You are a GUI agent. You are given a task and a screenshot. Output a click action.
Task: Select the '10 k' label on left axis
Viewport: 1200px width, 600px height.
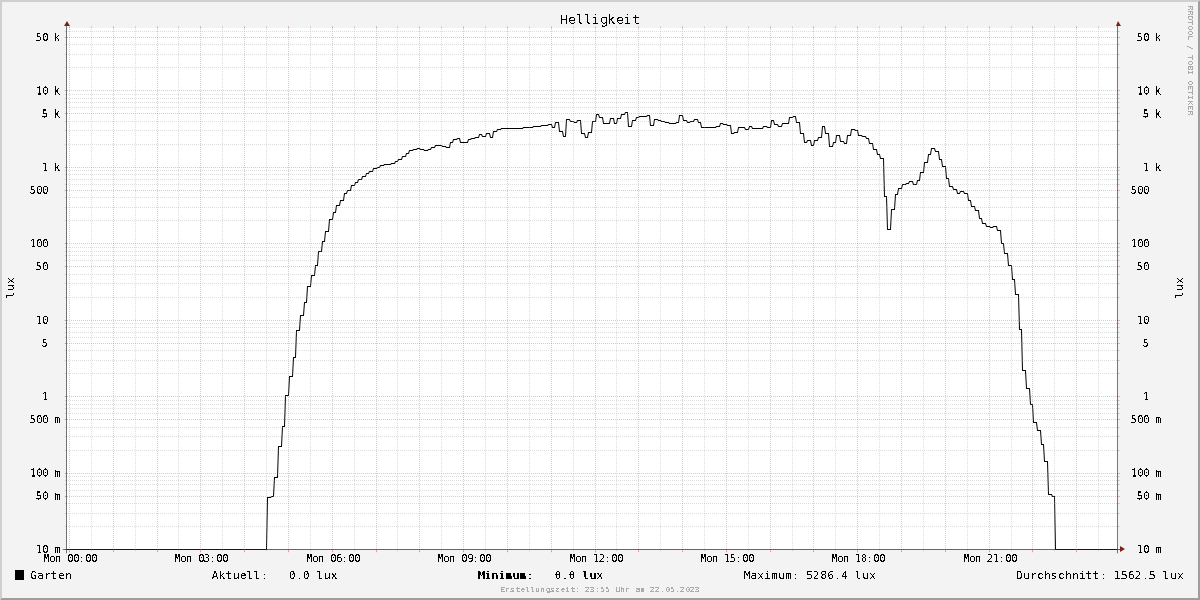click(x=48, y=91)
